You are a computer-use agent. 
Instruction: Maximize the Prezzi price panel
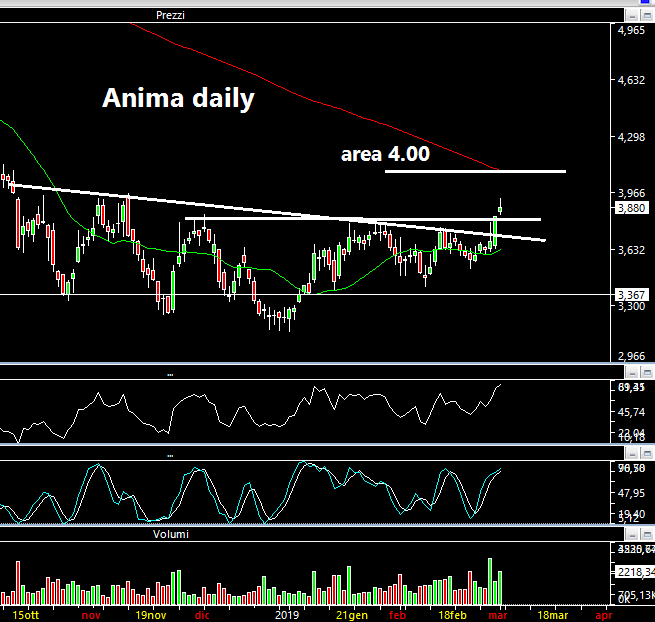pyautogui.click(x=647, y=16)
